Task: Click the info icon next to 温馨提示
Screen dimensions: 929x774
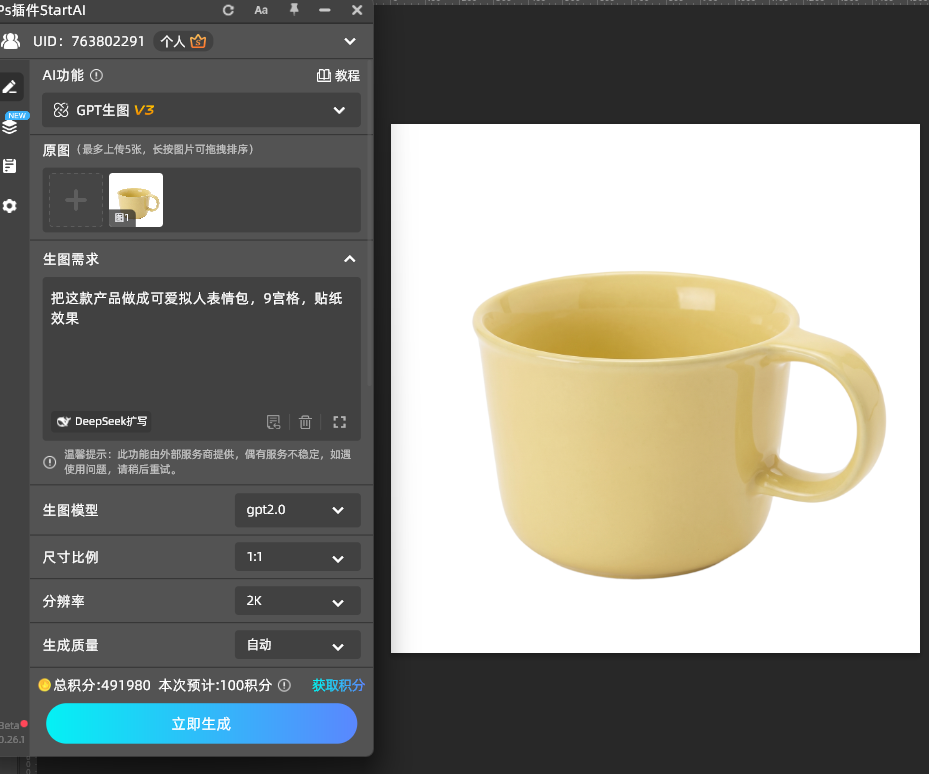Action: (50, 462)
